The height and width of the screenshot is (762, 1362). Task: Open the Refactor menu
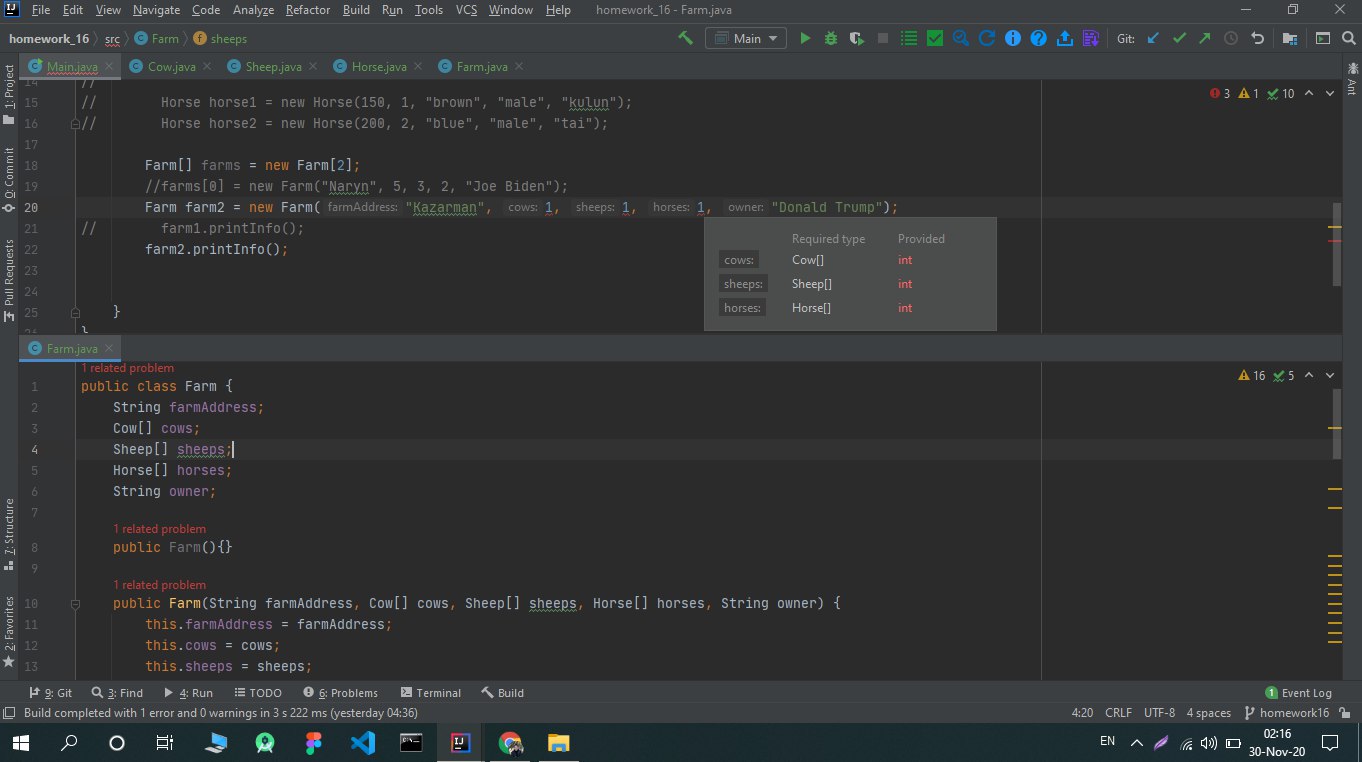tap(308, 10)
